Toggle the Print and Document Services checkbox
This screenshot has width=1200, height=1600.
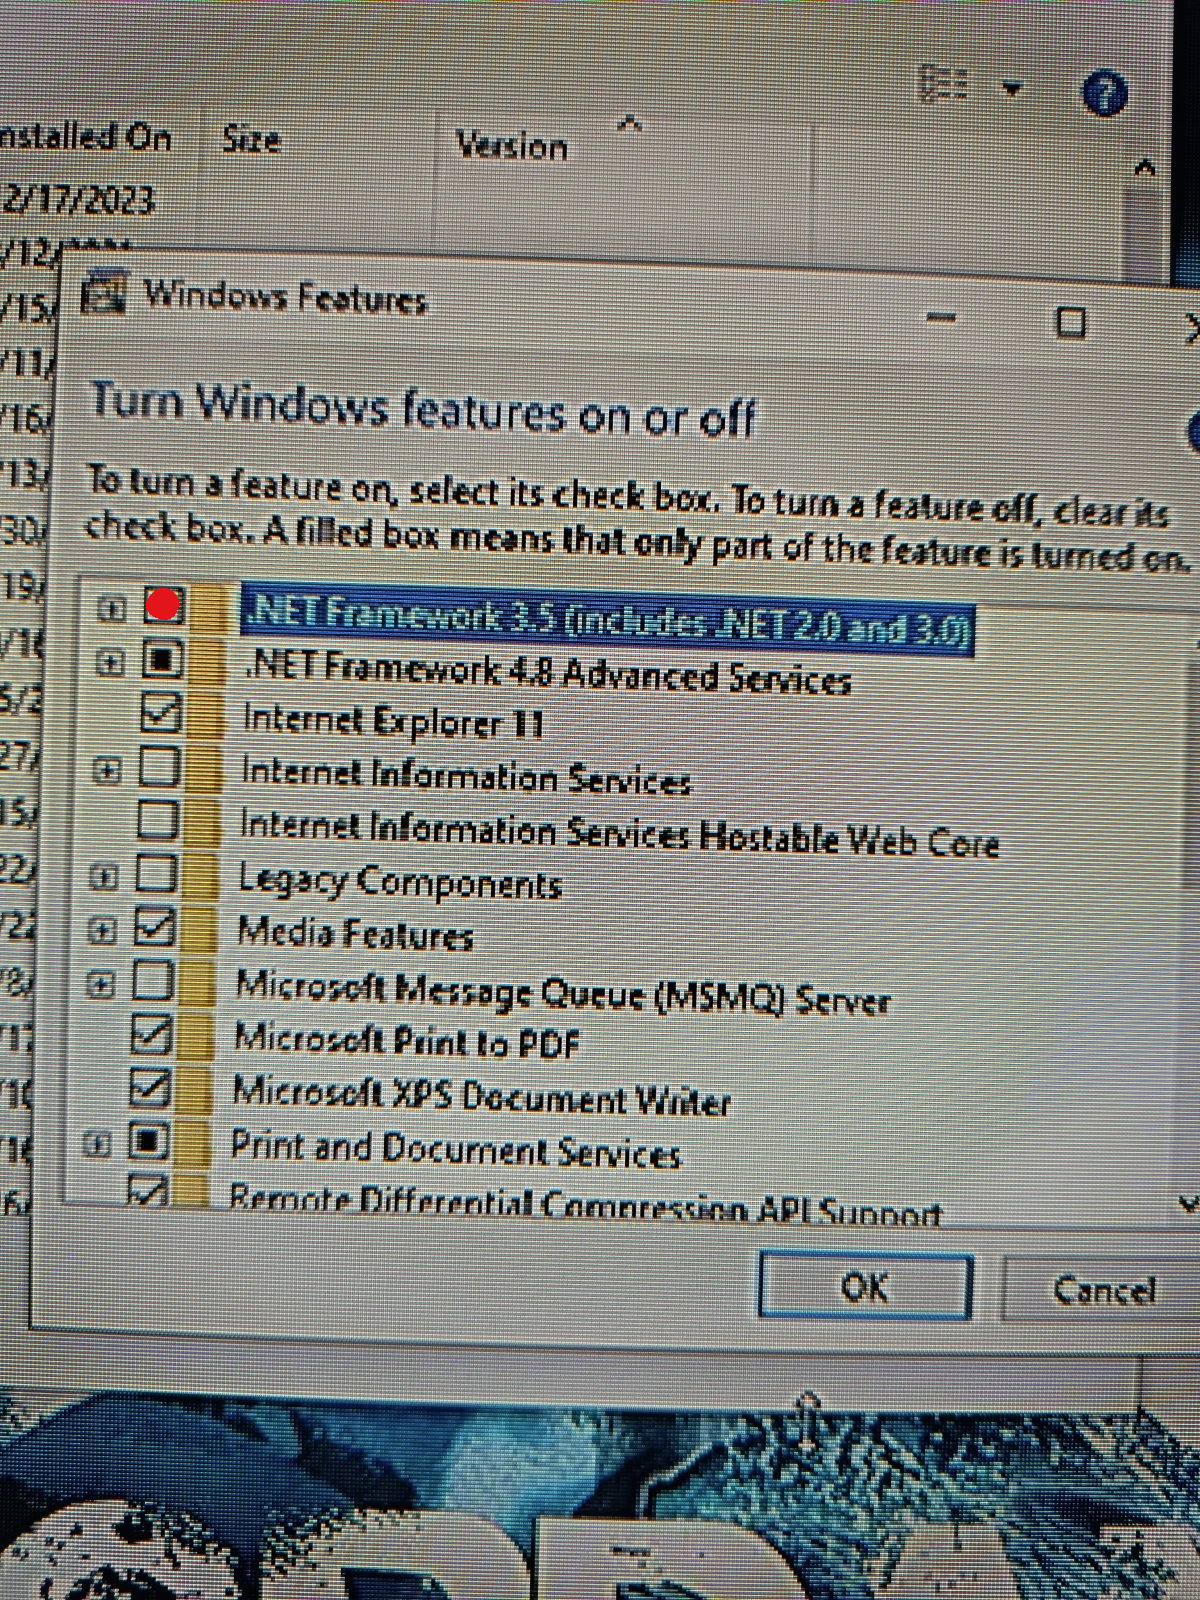[x=148, y=1141]
